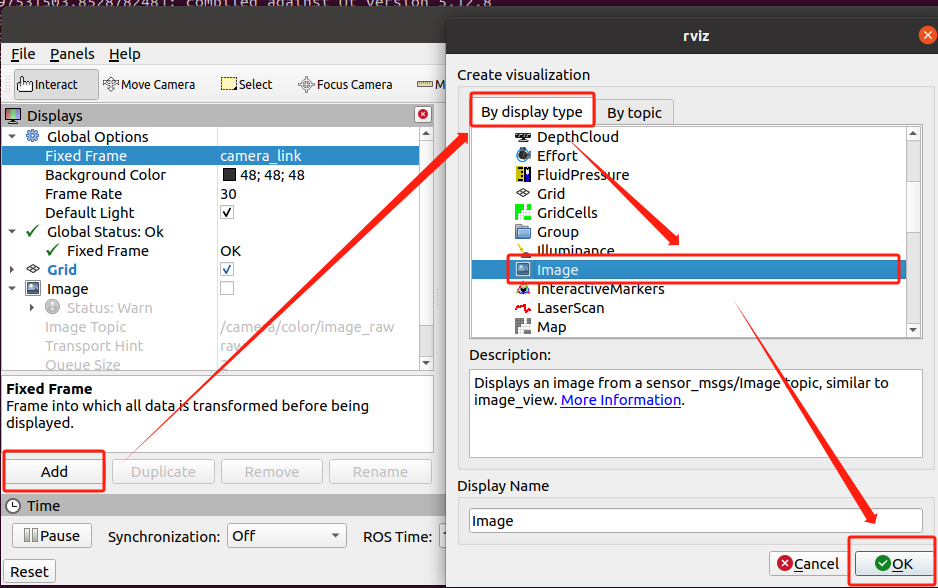938x588 pixels.
Task: Open the Synchronization dropdown
Action: [287, 535]
